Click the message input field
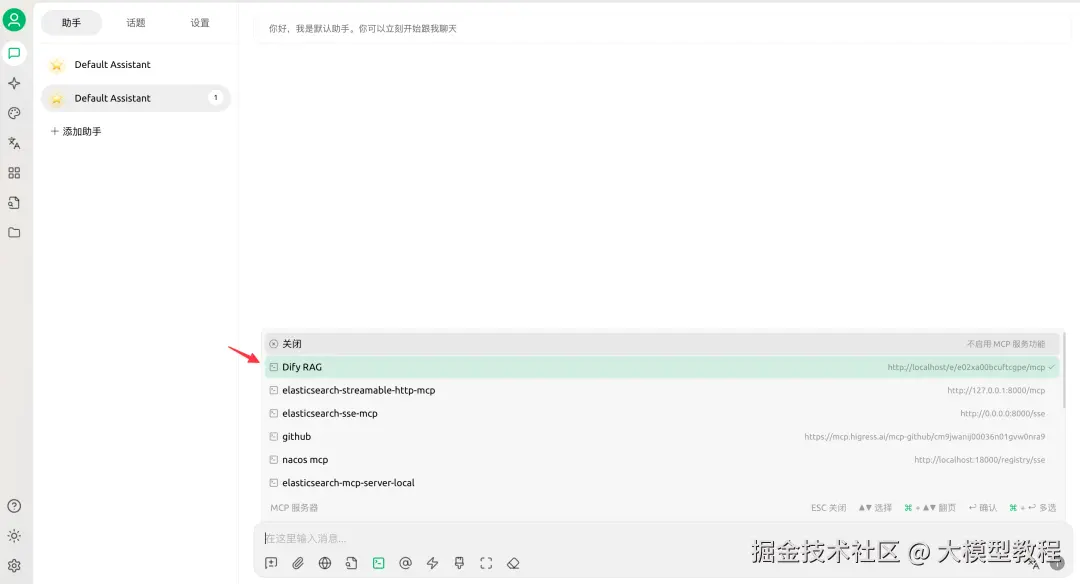This screenshot has width=1080, height=584. (x=500, y=538)
